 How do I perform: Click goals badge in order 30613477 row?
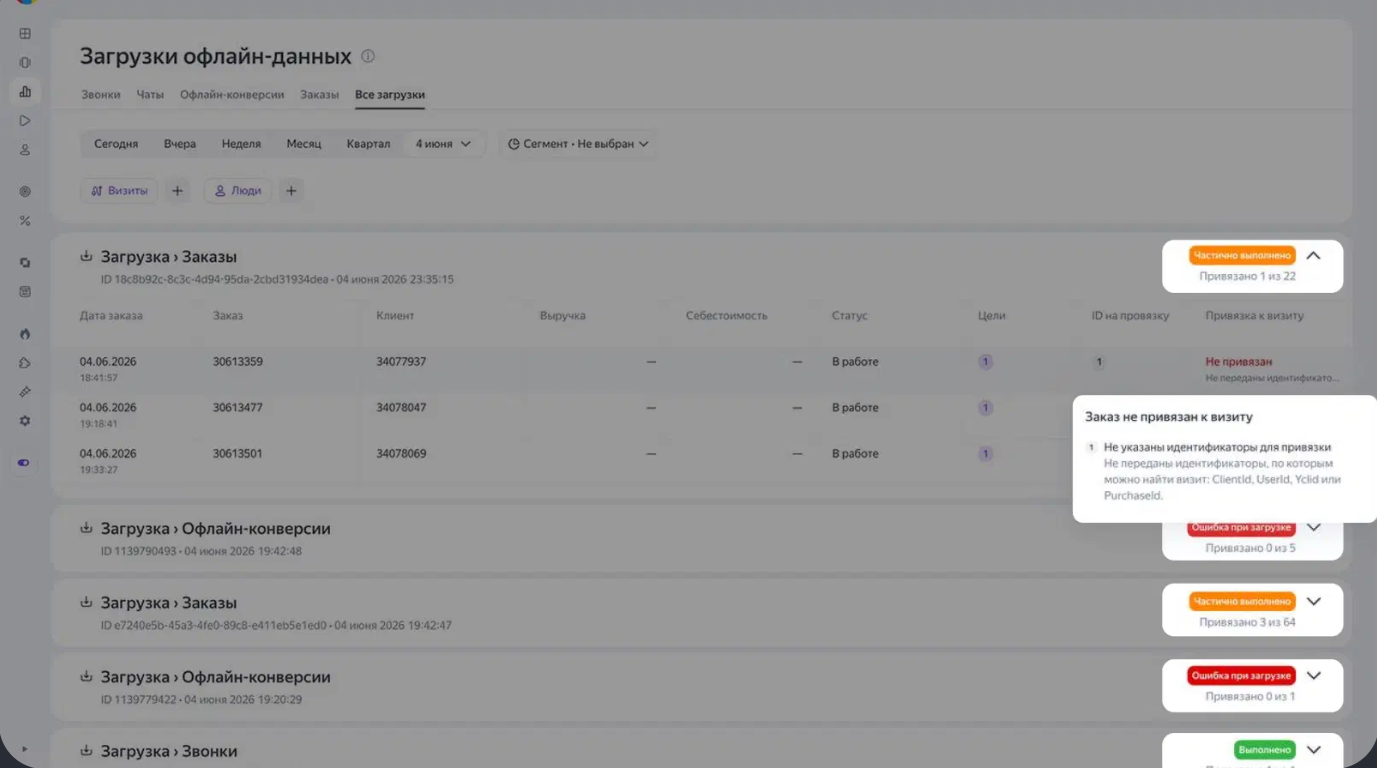pyautogui.click(x=985, y=408)
